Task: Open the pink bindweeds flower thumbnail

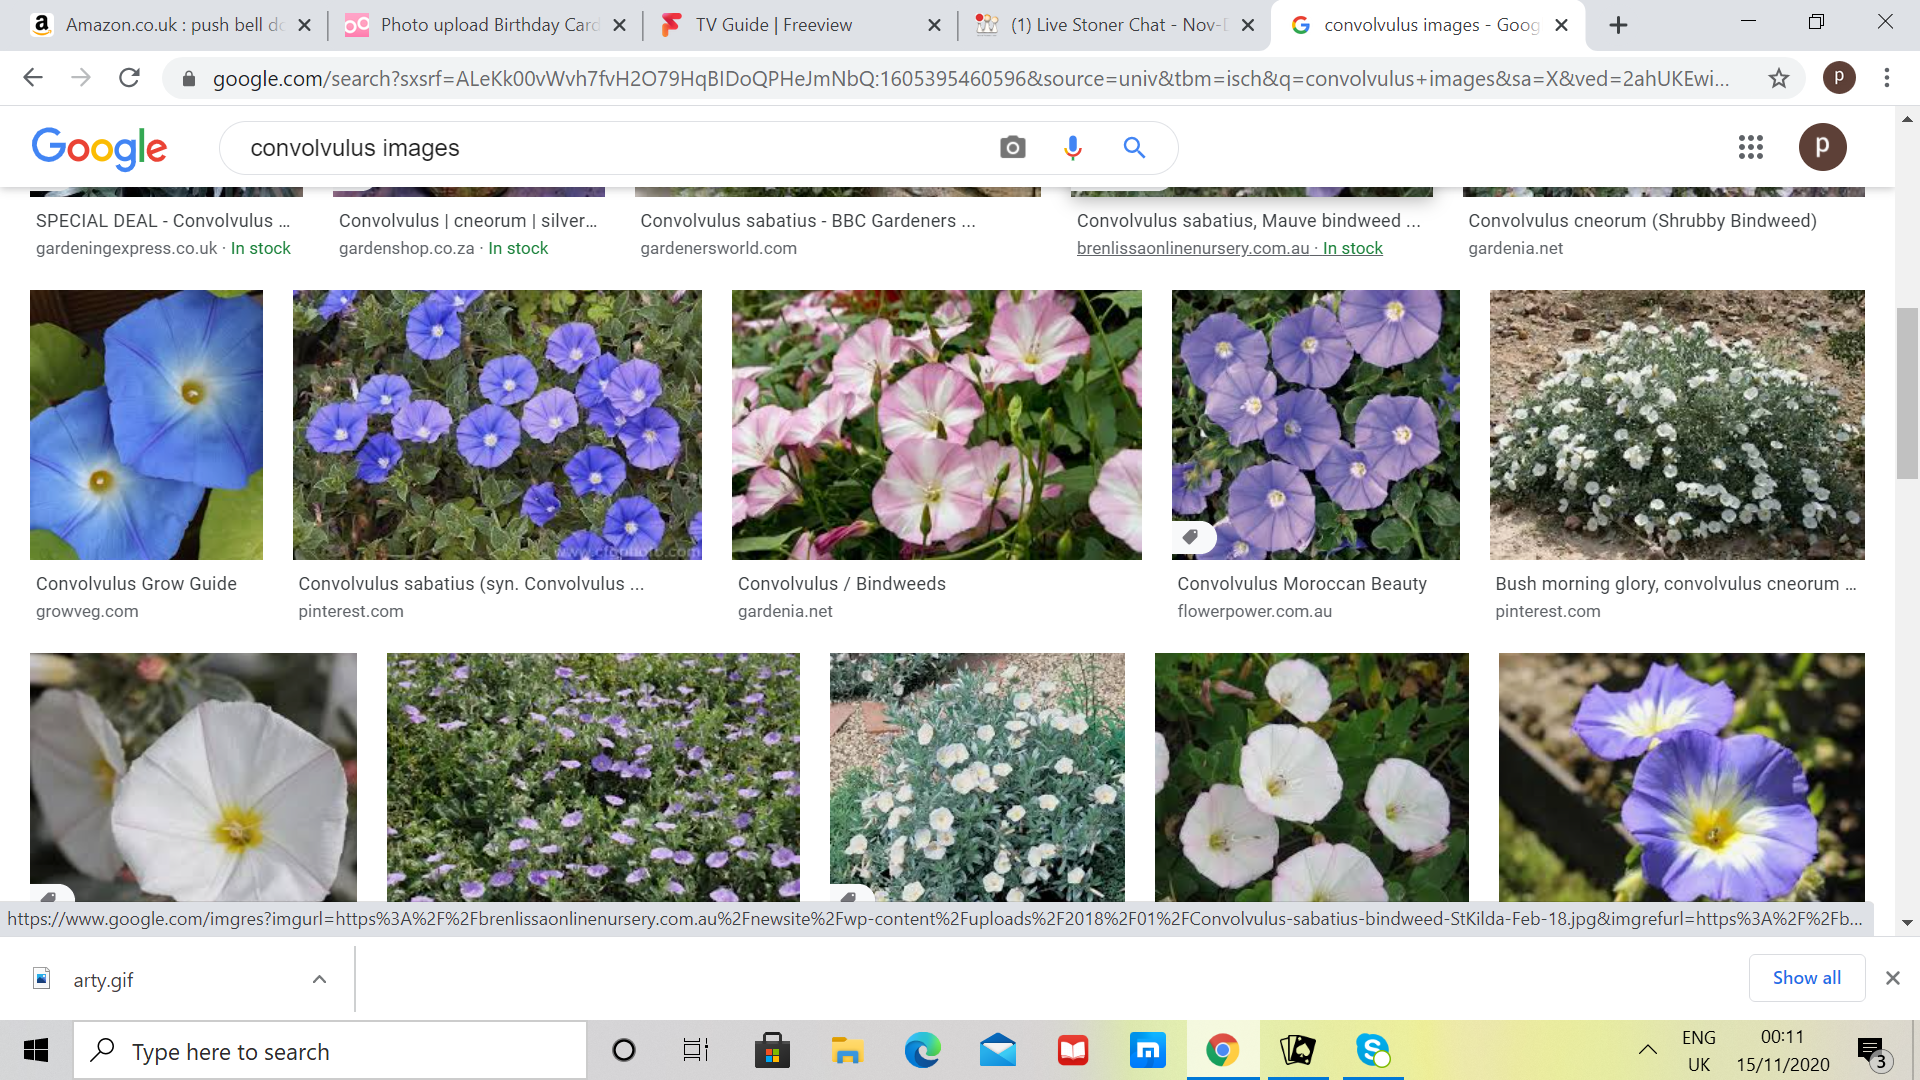Action: click(936, 425)
